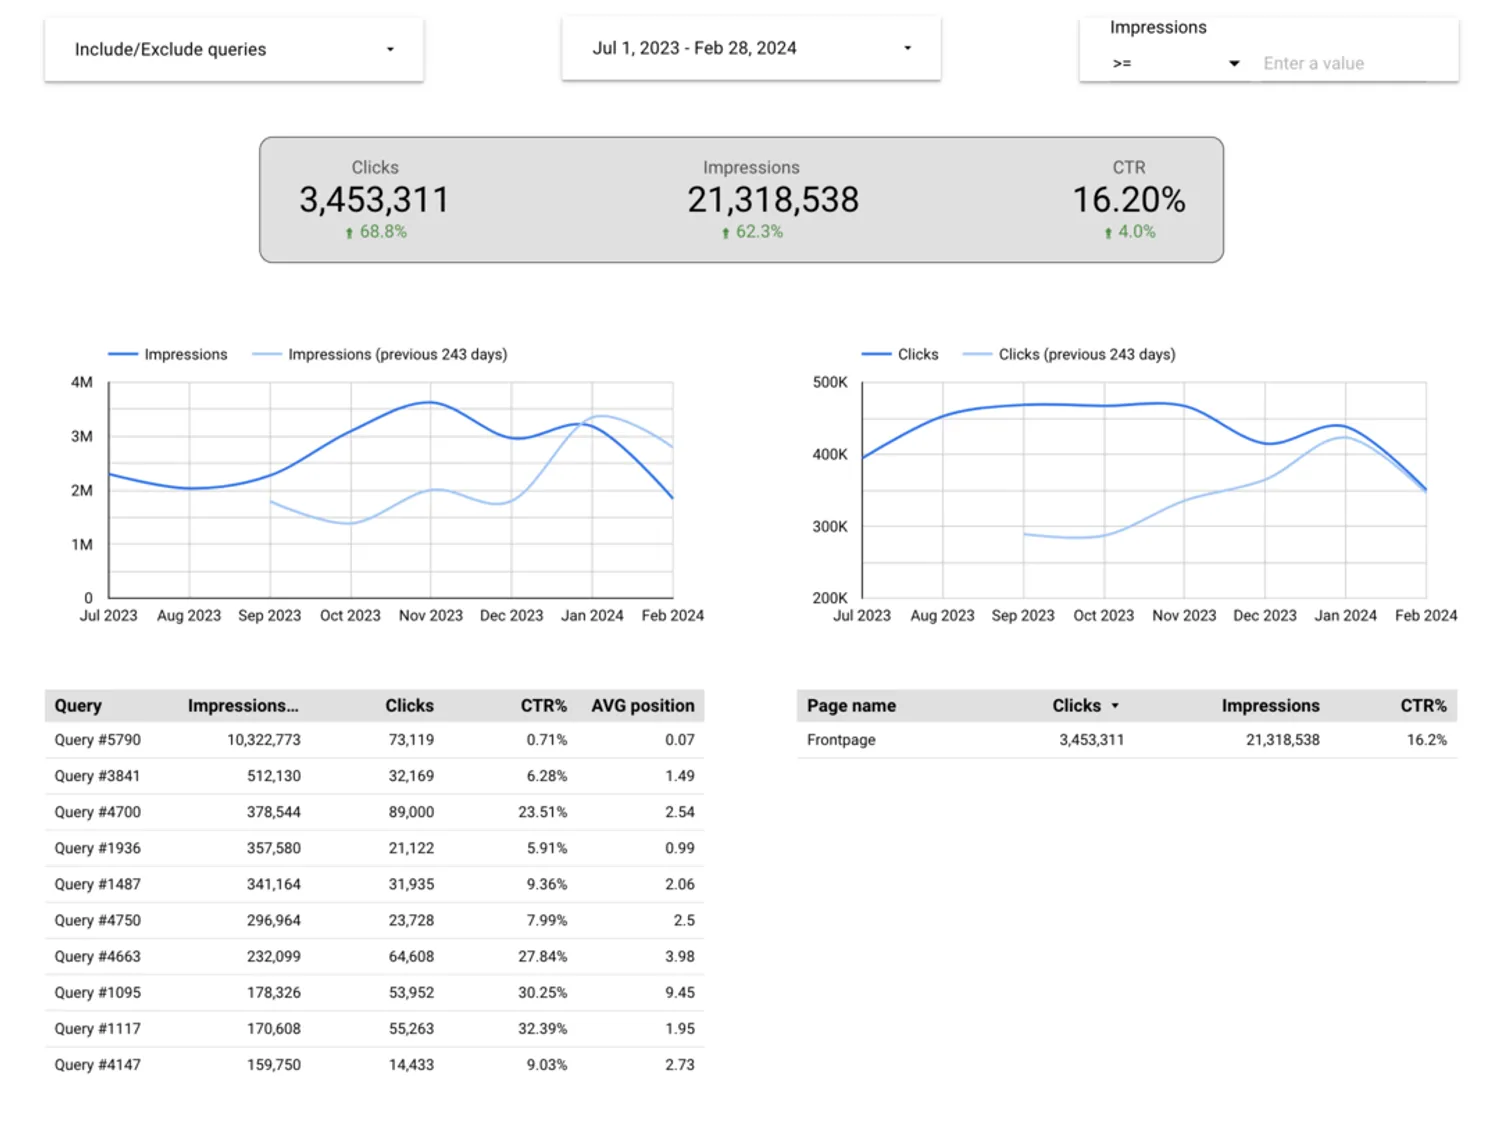This screenshot has width=1500, height=1126.
Task: Select the Query #4700 row
Action: coord(374,812)
